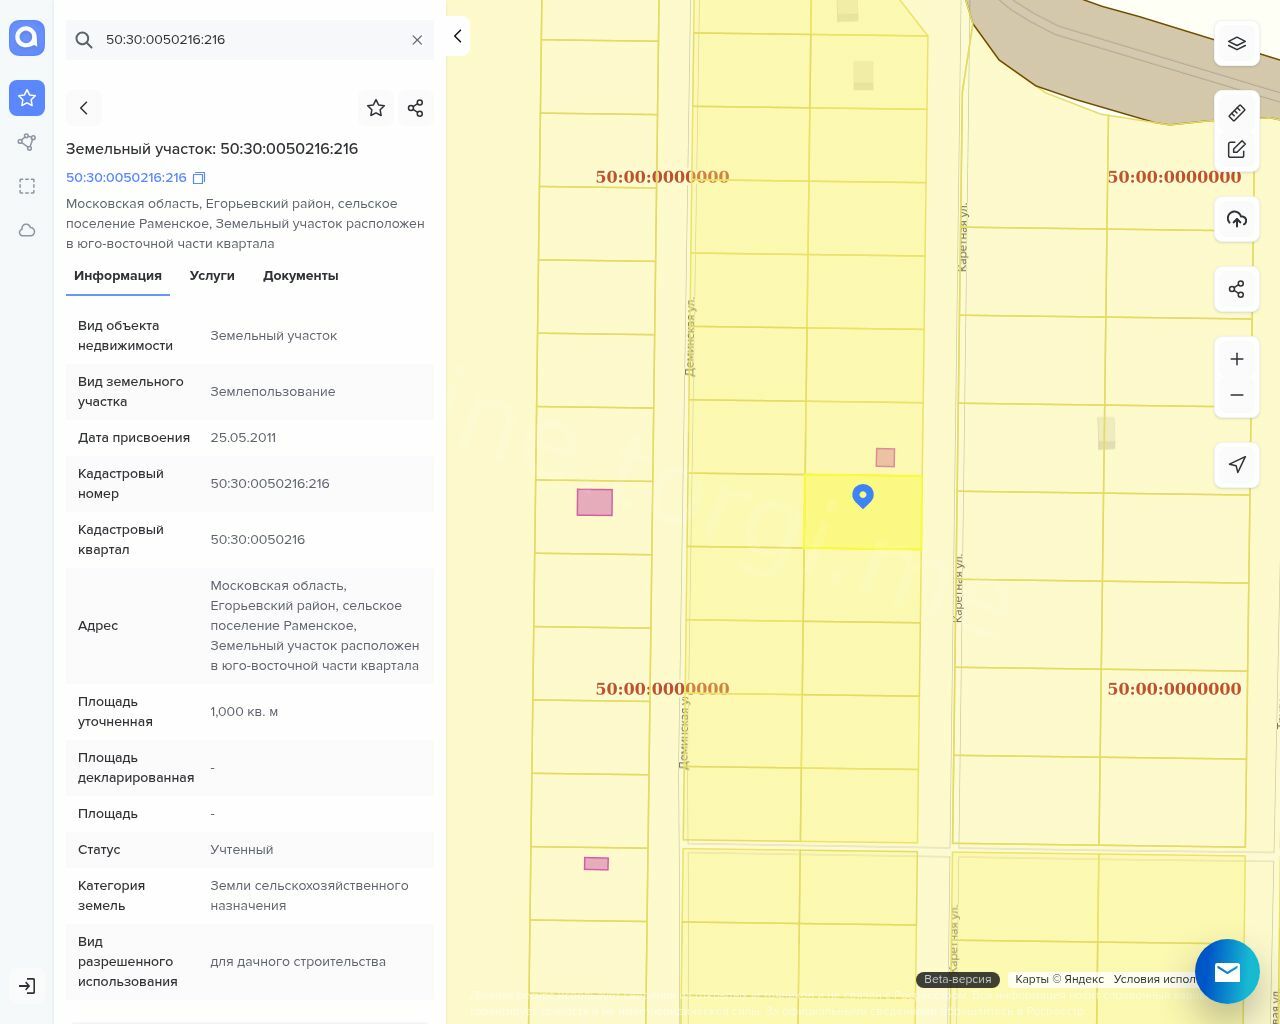Zoom out on the map
This screenshot has height=1024, width=1280.
(1236, 395)
